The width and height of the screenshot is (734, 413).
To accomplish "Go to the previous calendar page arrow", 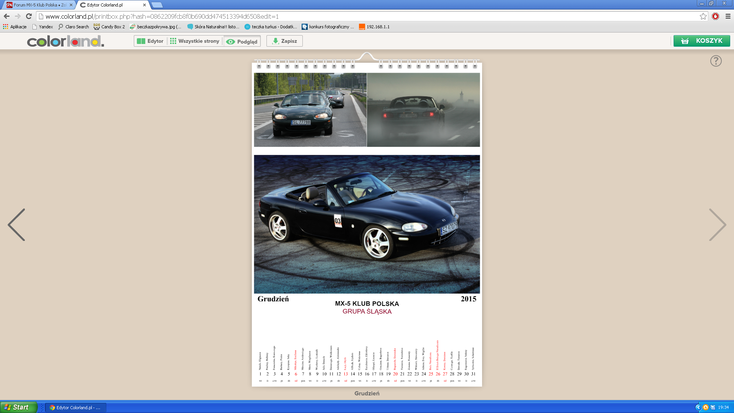I will (17, 225).
